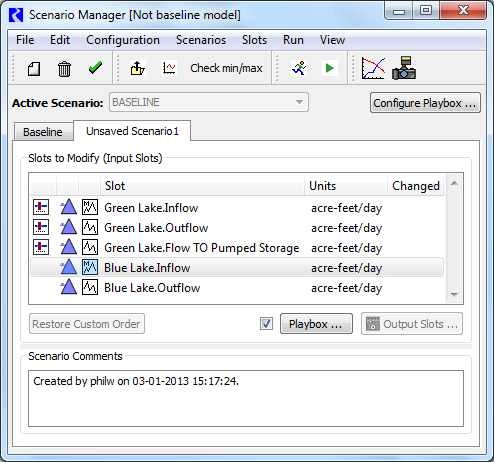
Task: Click the green checkmark icon
Action: tap(95, 68)
